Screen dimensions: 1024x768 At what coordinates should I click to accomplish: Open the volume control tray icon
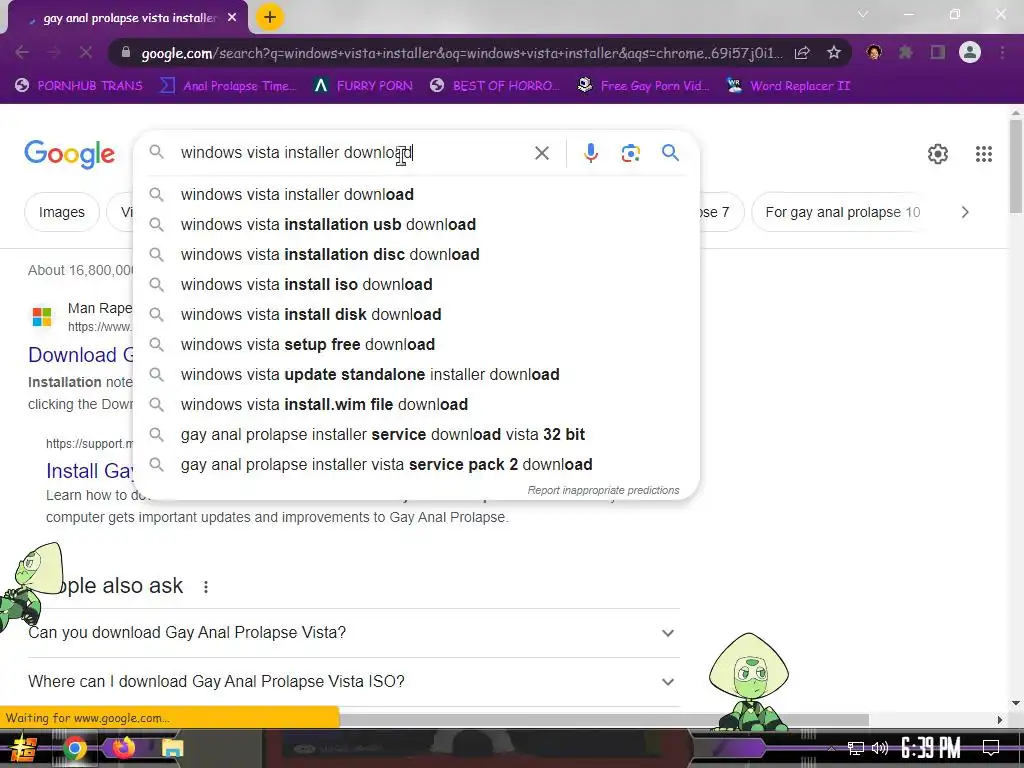tap(880, 748)
